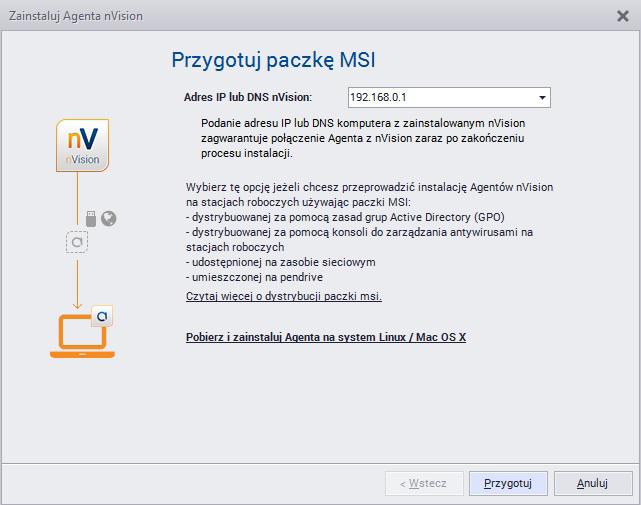This screenshot has width=641, height=505.
Task: Open Czytaj więcej o dystrybucji paczki msi link
Action: (284, 296)
